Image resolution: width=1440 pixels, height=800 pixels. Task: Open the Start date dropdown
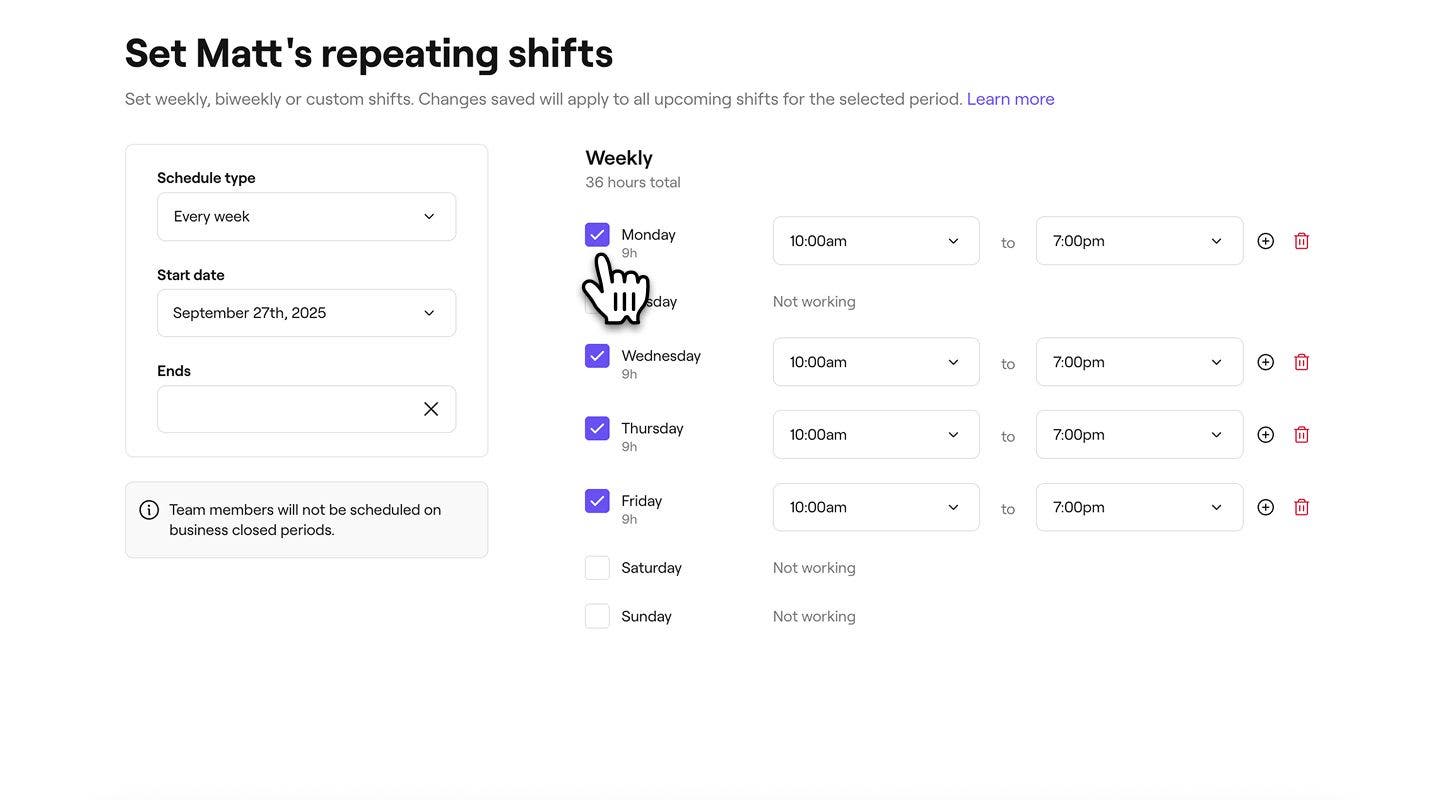pyautogui.click(x=306, y=313)
